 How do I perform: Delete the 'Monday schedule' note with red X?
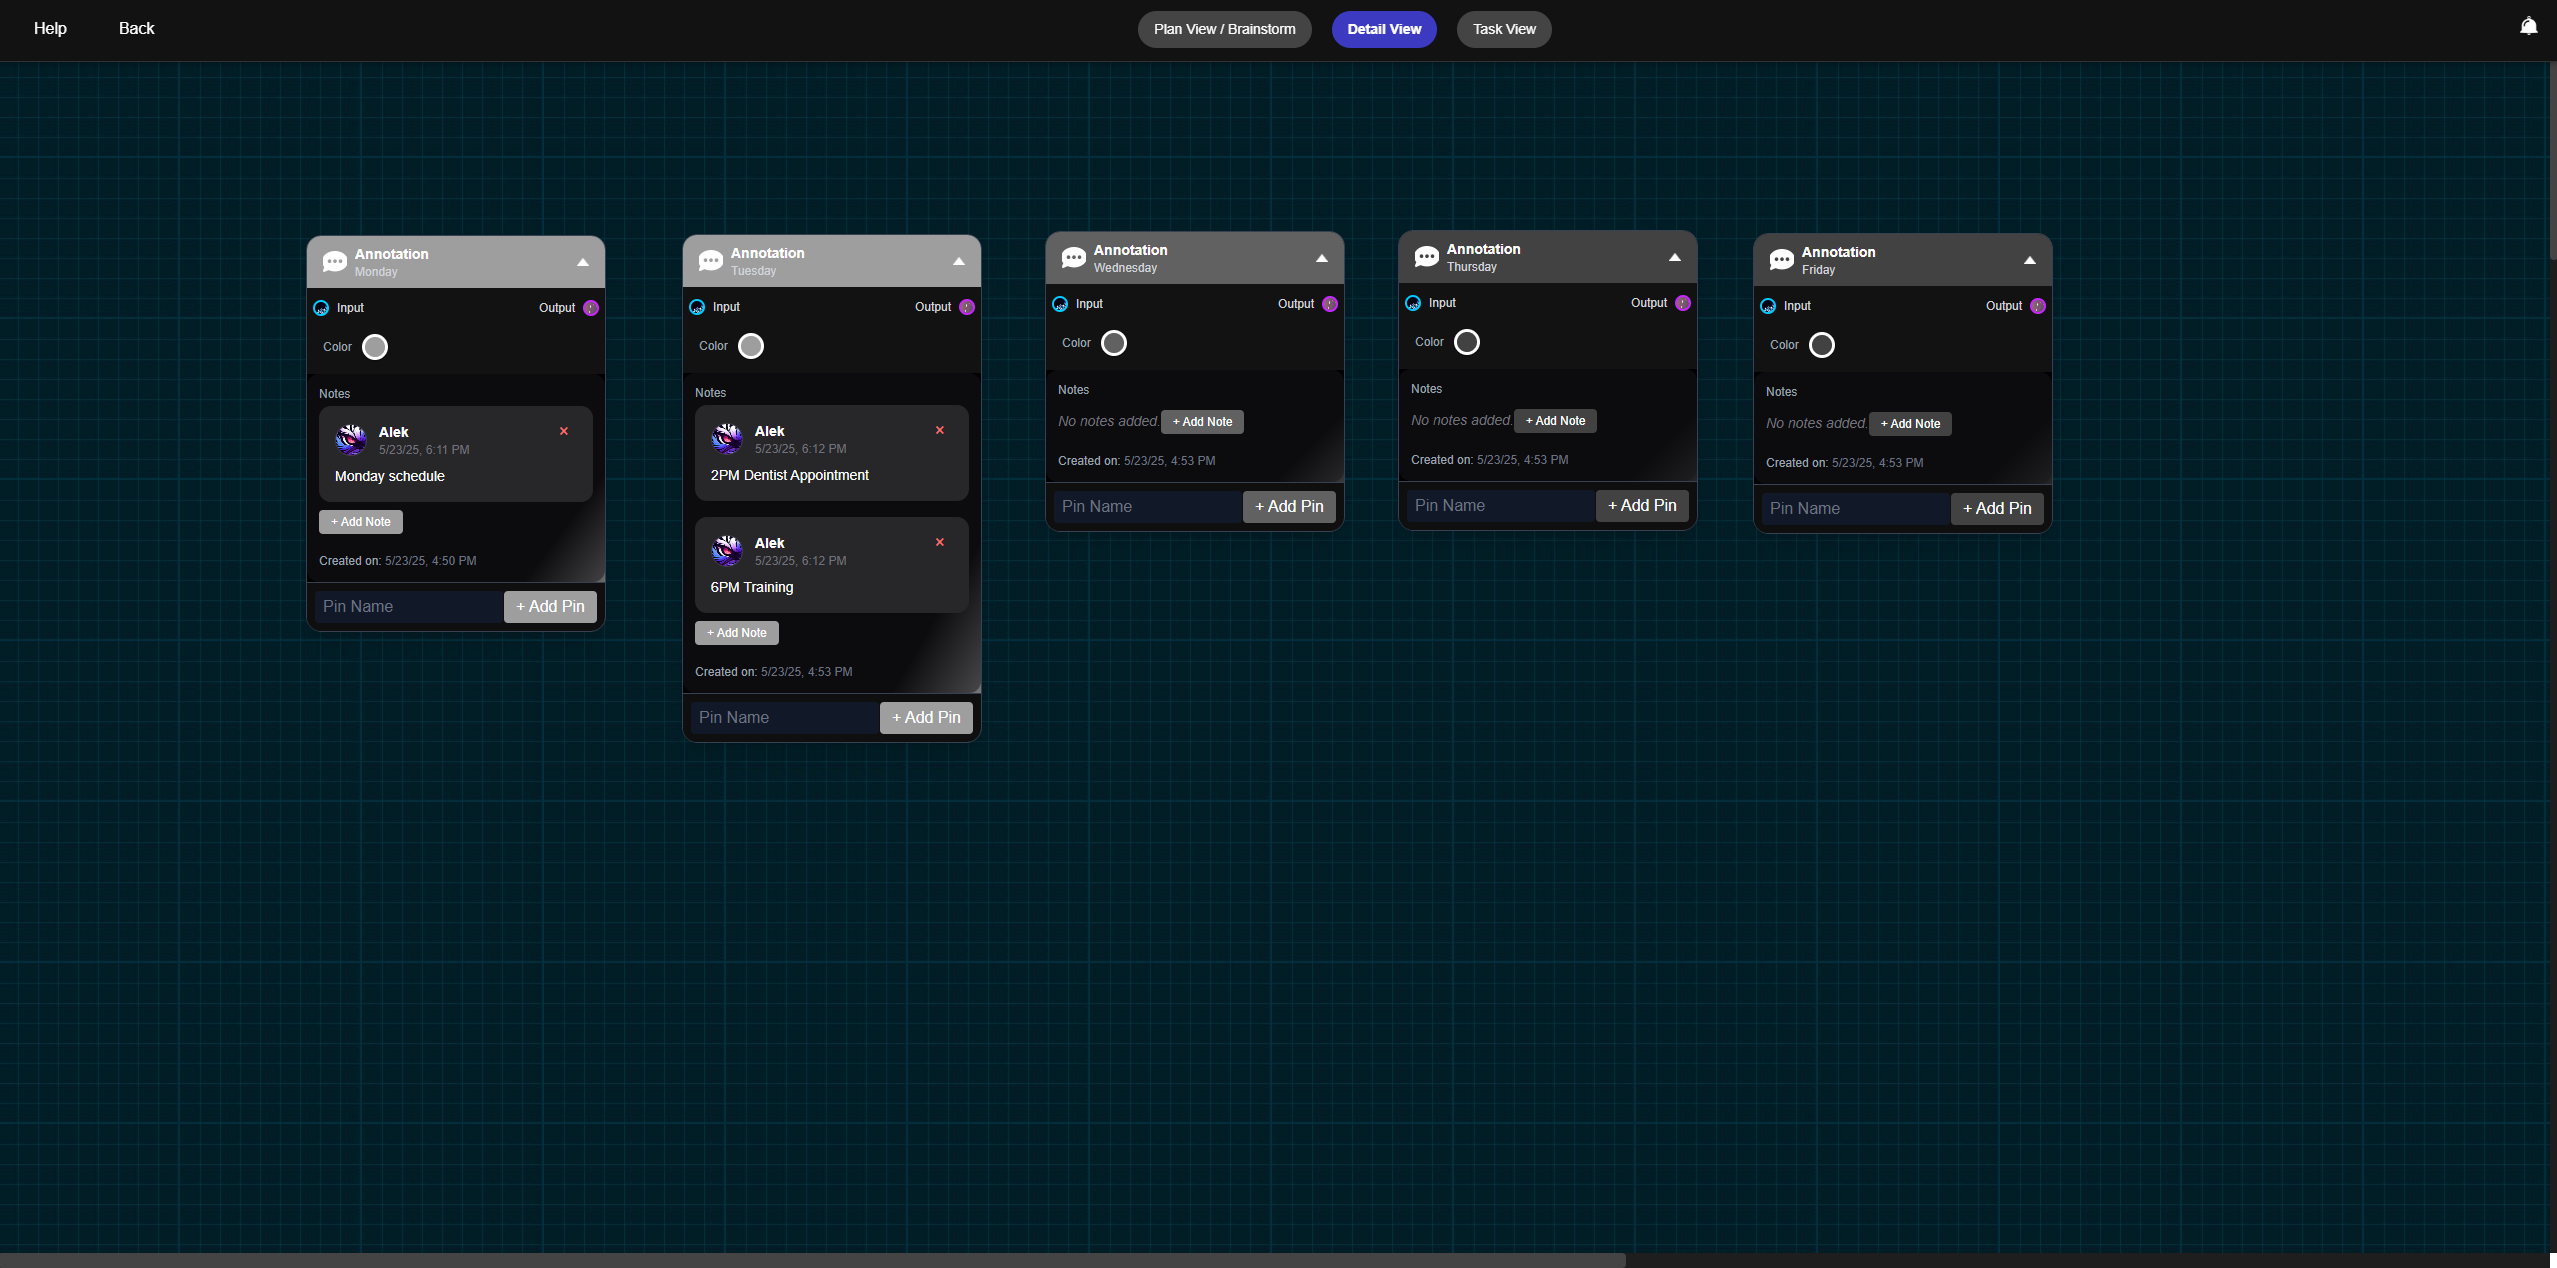point(564,431)
